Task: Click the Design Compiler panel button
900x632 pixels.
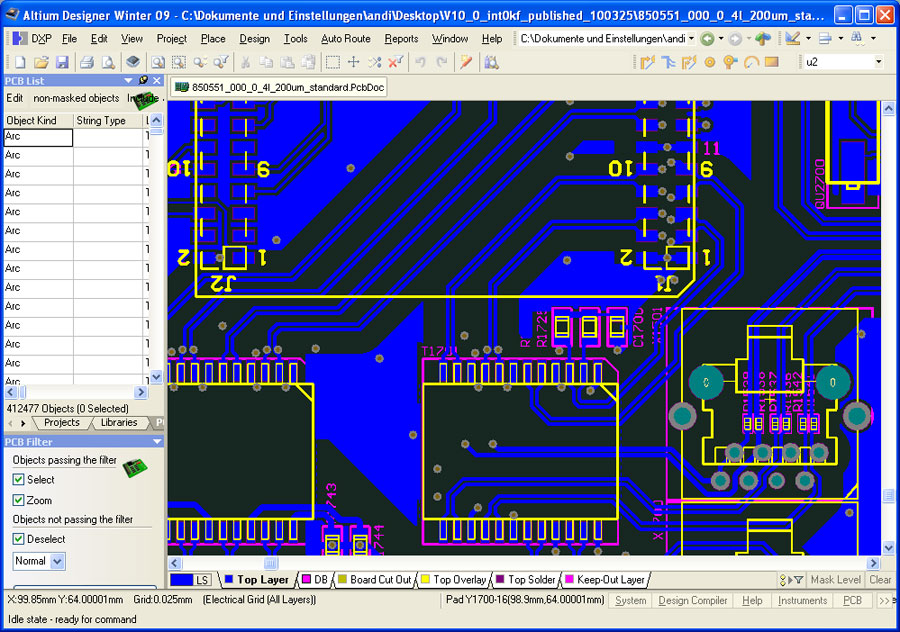Action: coord(692,601)
